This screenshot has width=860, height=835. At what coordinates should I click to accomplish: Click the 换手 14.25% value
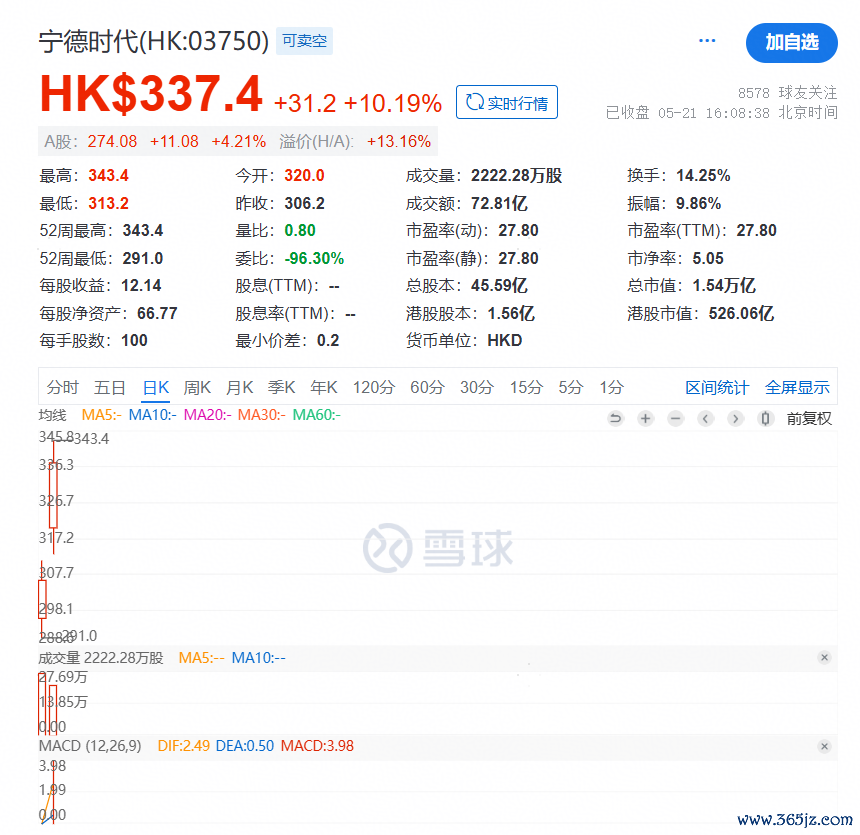[703, 176]
